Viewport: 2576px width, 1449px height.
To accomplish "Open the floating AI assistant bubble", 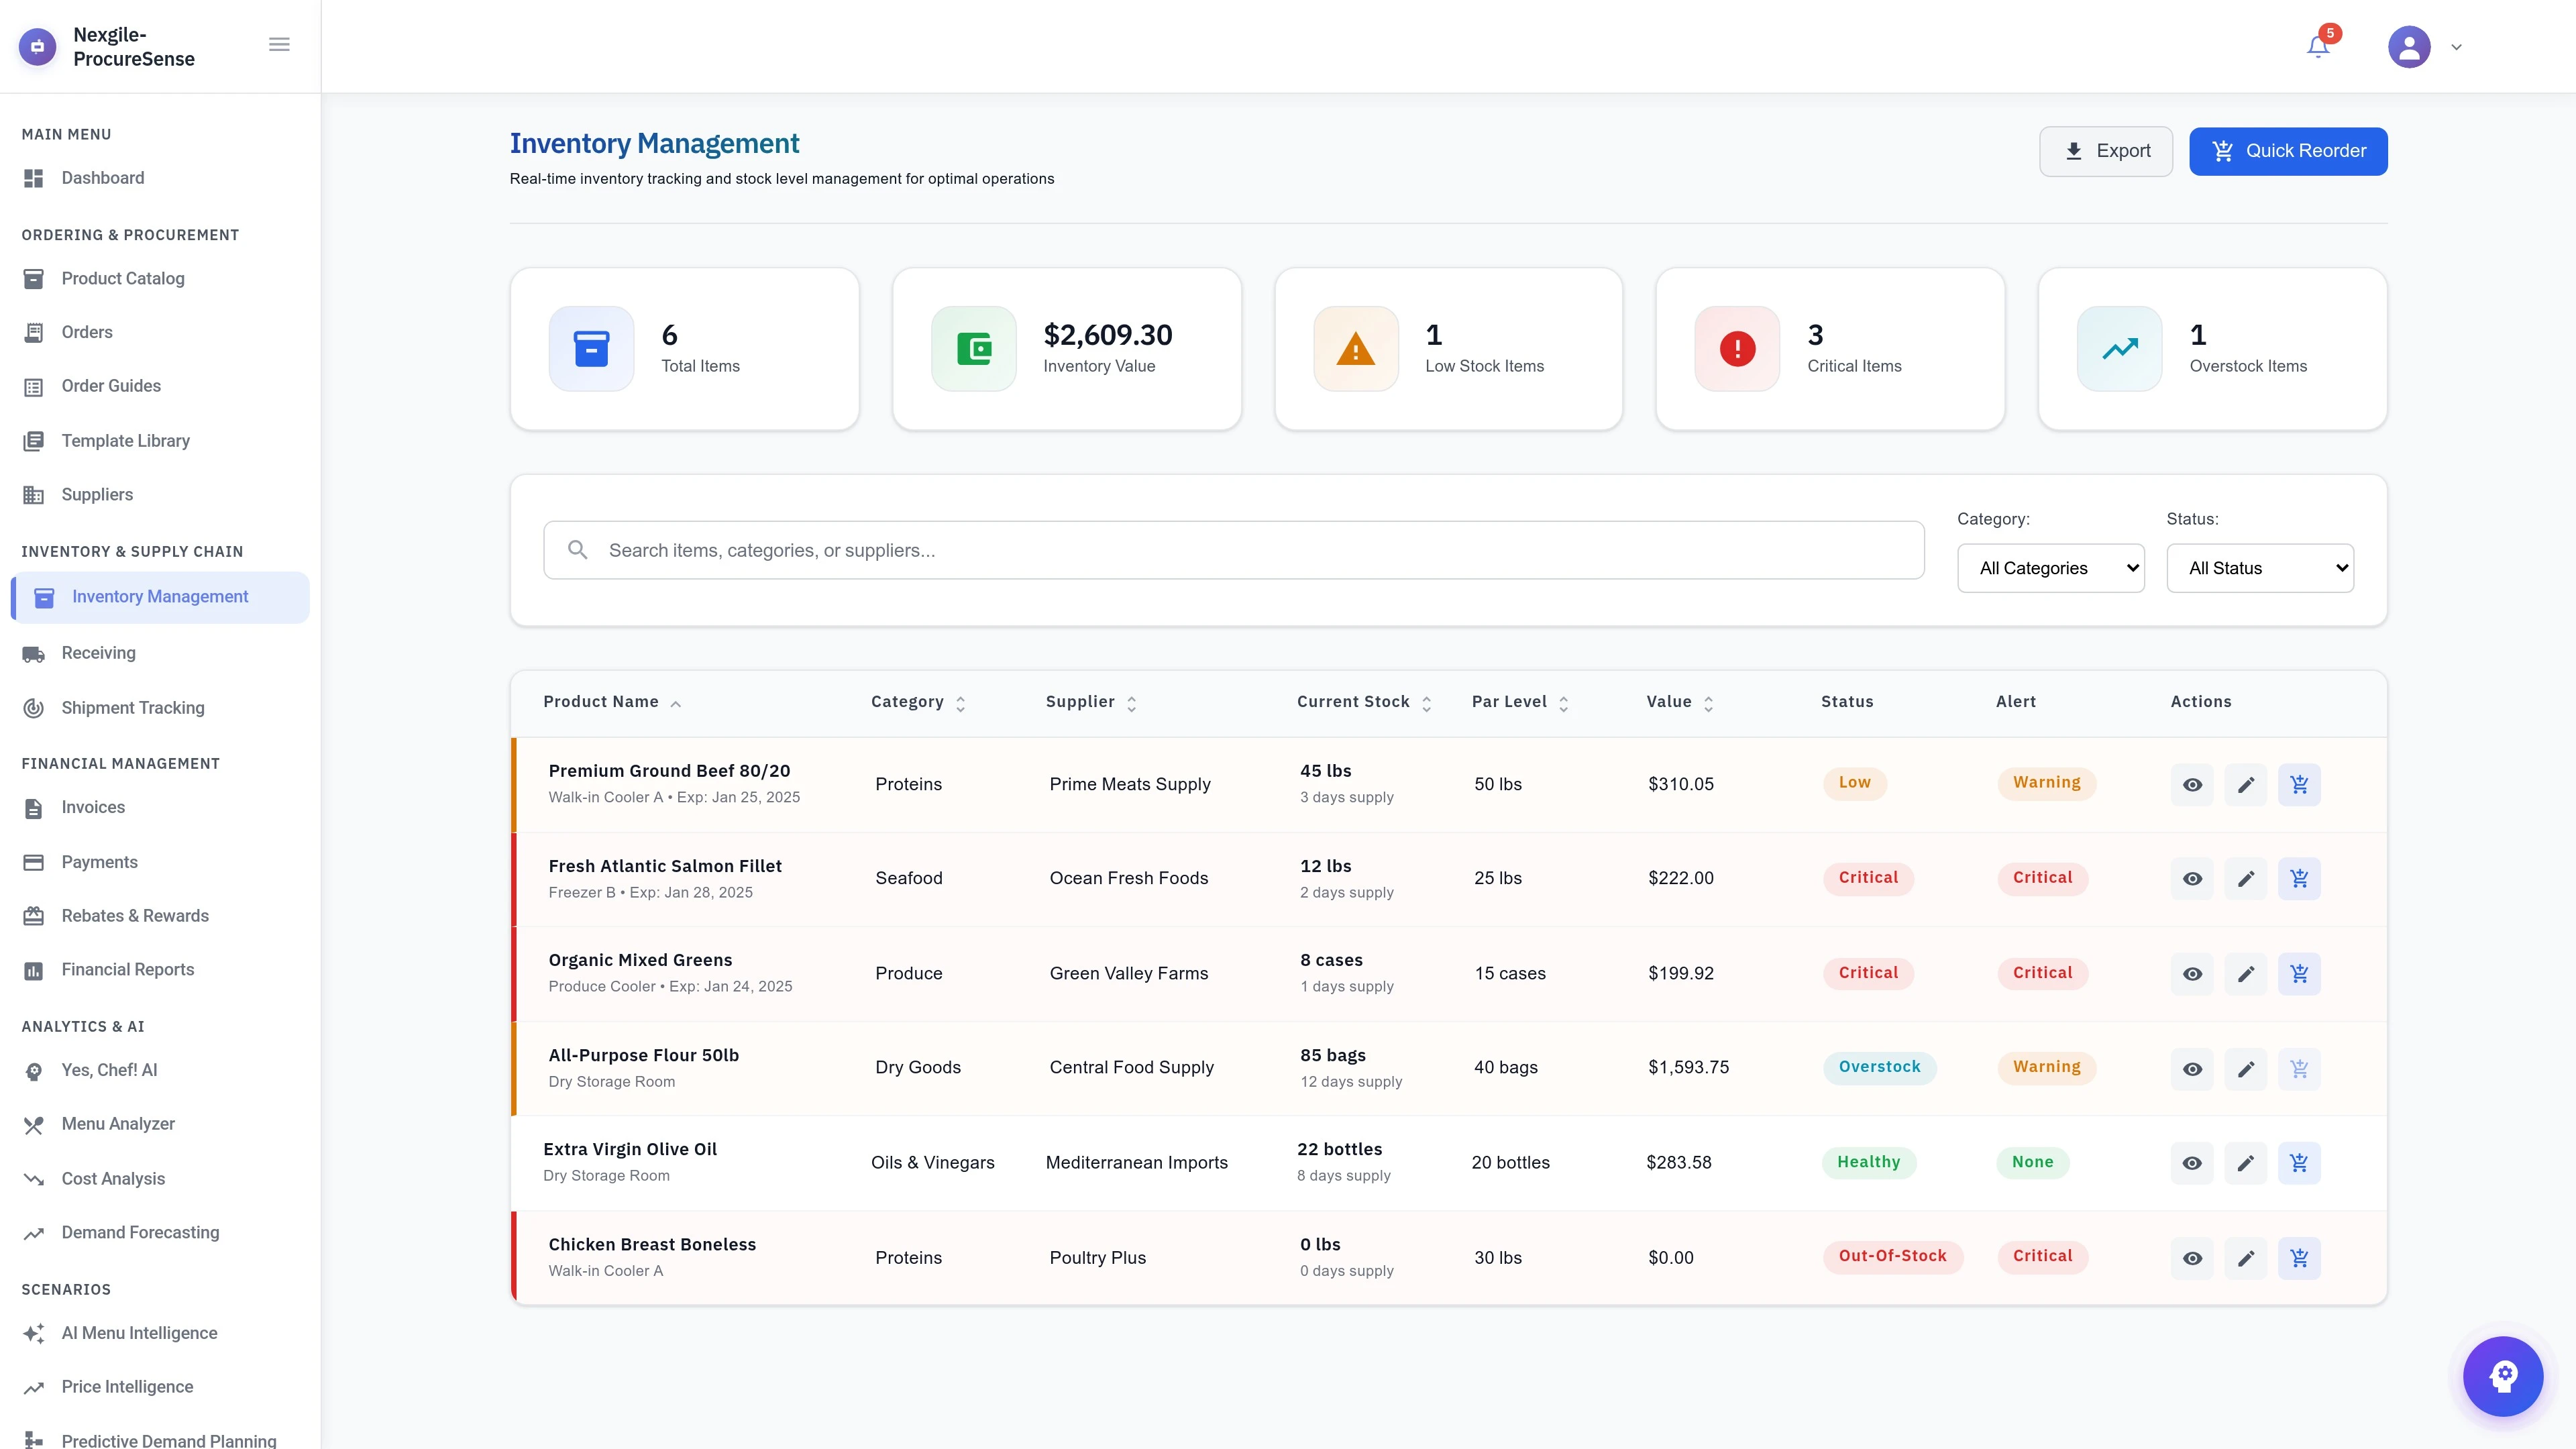I will [x=2503, y=1376].
